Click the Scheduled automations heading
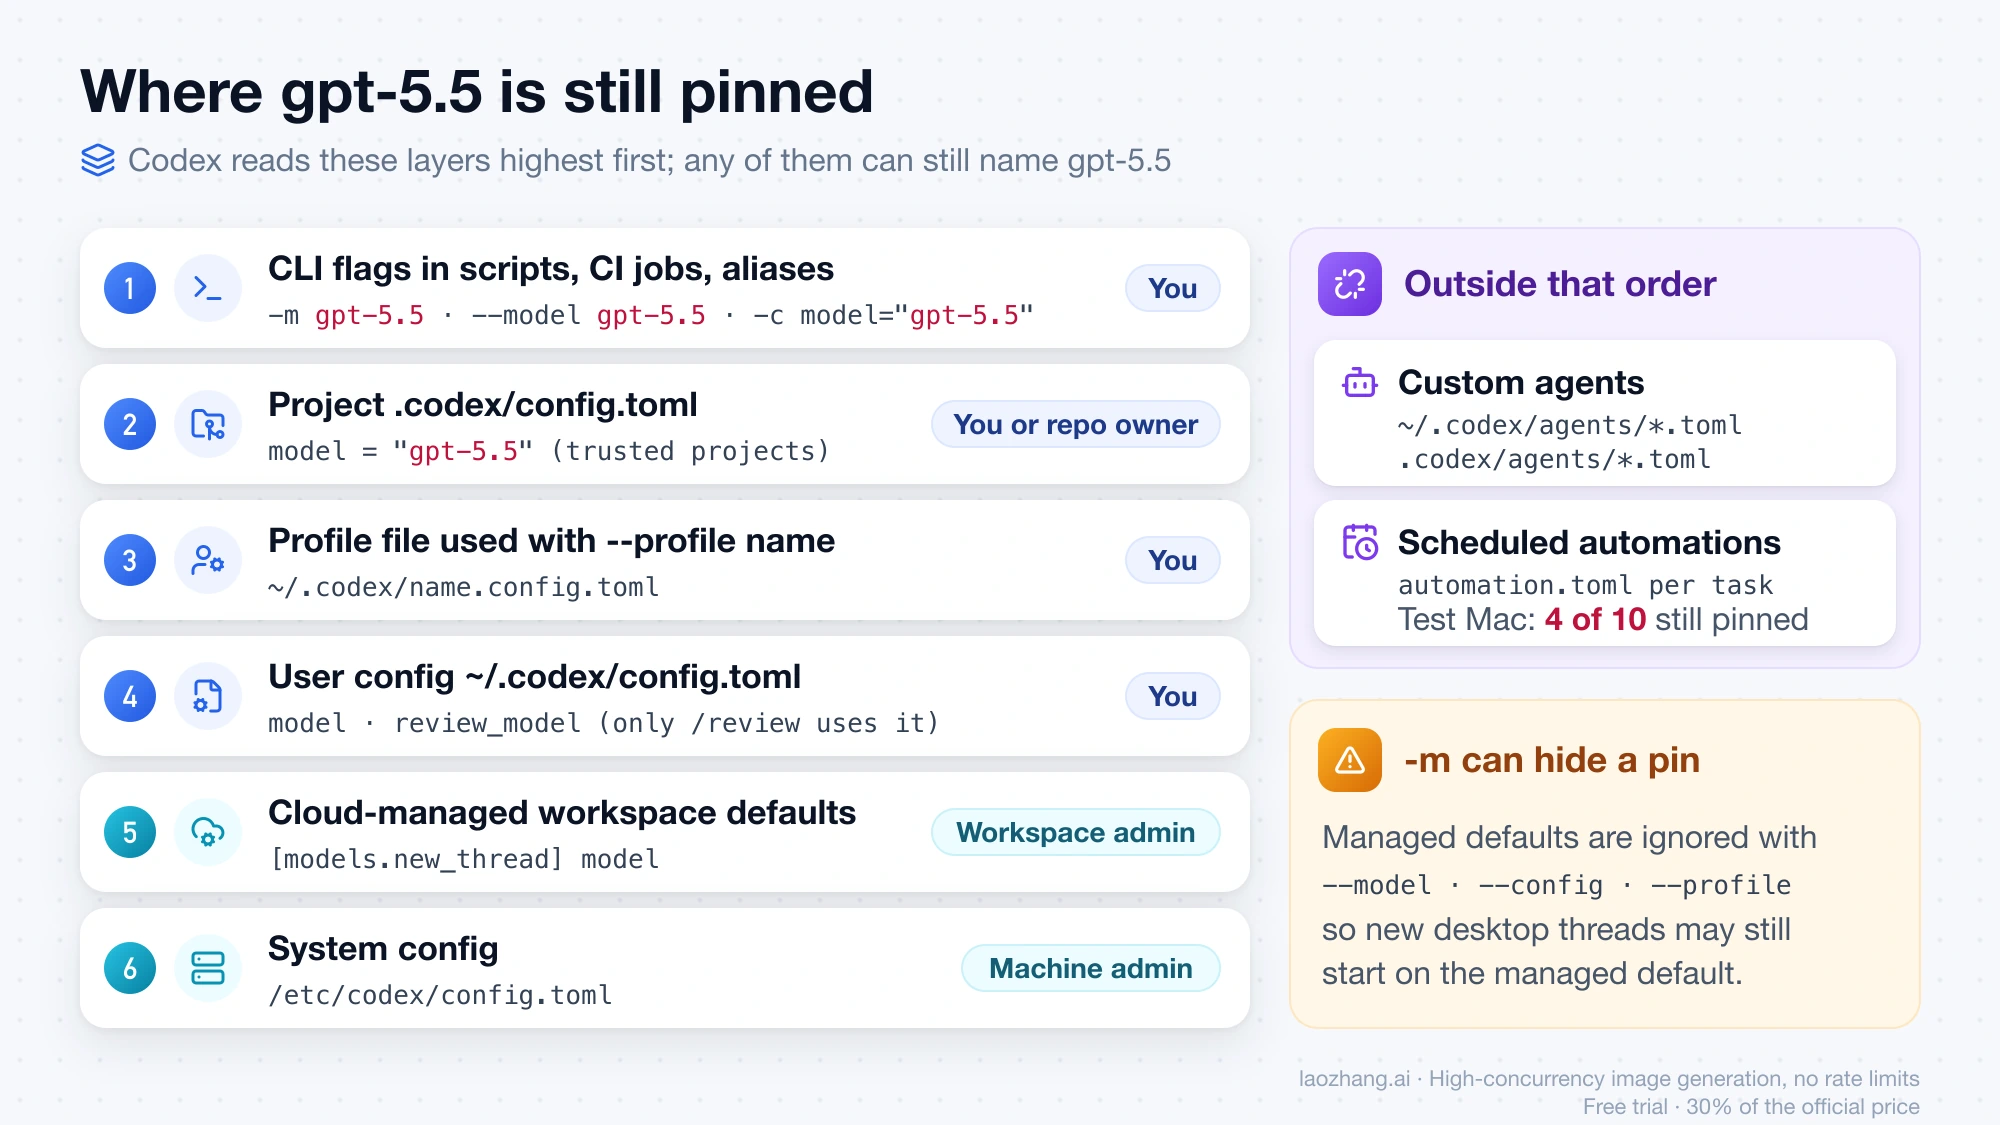Image resolution: width=2000 pixels, height=1125 pixels. (1589, 543)
